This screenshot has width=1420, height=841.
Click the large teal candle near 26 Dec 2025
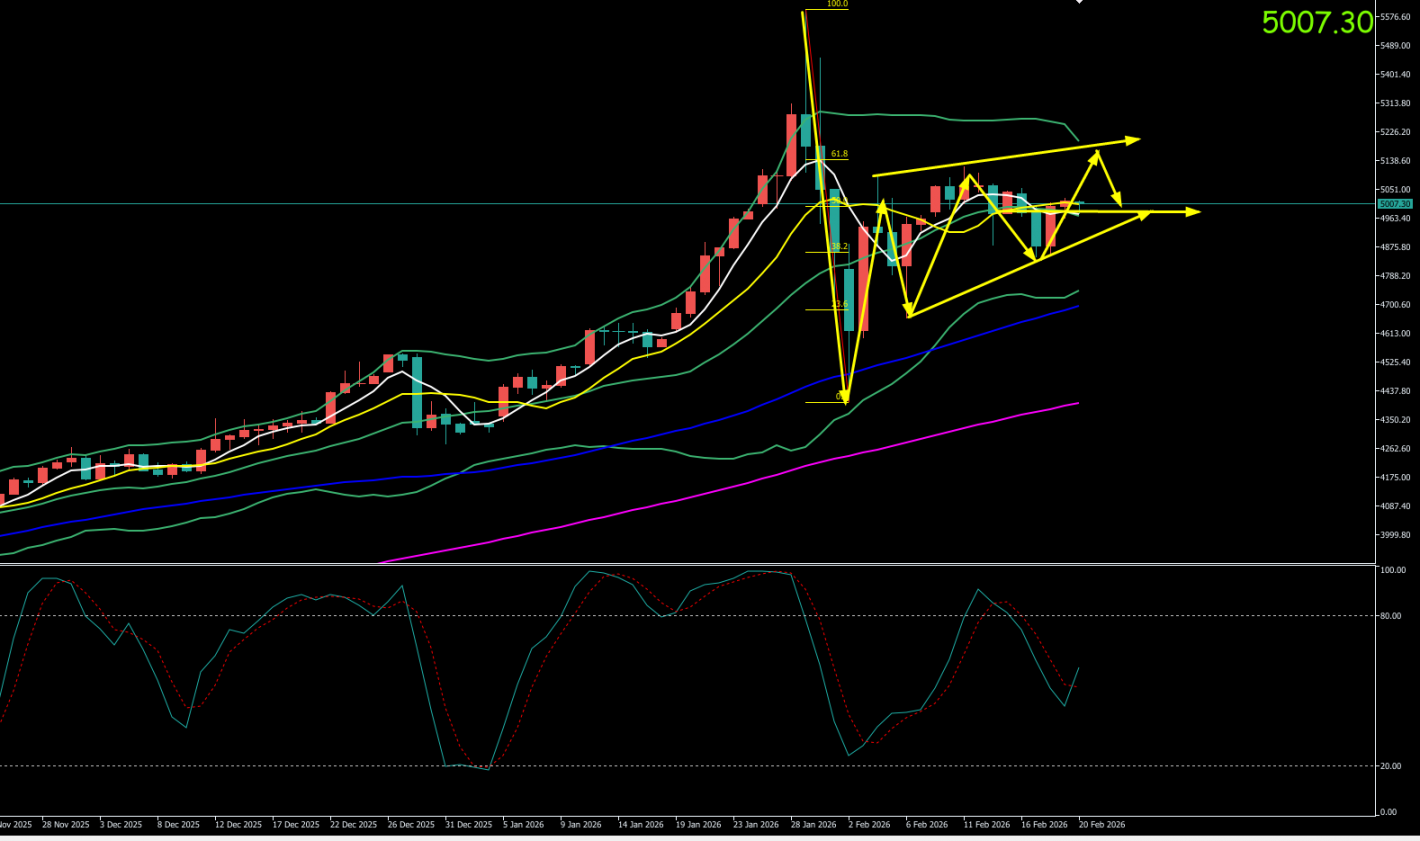(417, 392)
